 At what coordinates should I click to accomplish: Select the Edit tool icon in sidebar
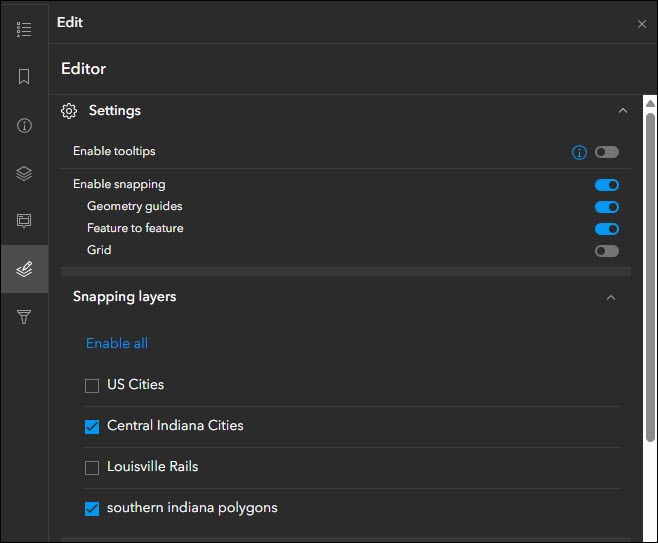pyautogui.click(x=24, y=269)
